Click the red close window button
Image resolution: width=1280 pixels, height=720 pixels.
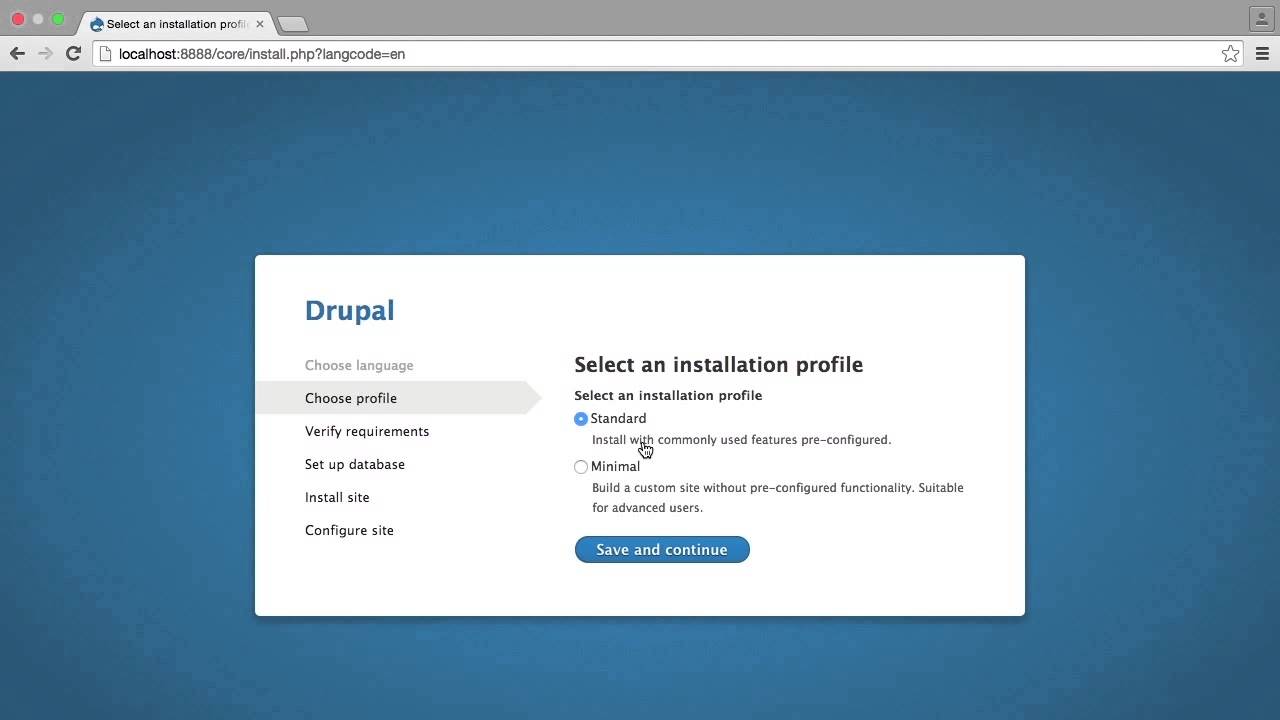point(18,19)
